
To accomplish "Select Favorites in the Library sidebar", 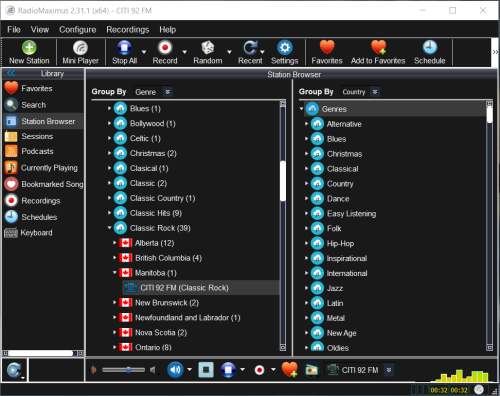I will click(x=43, y=88).
